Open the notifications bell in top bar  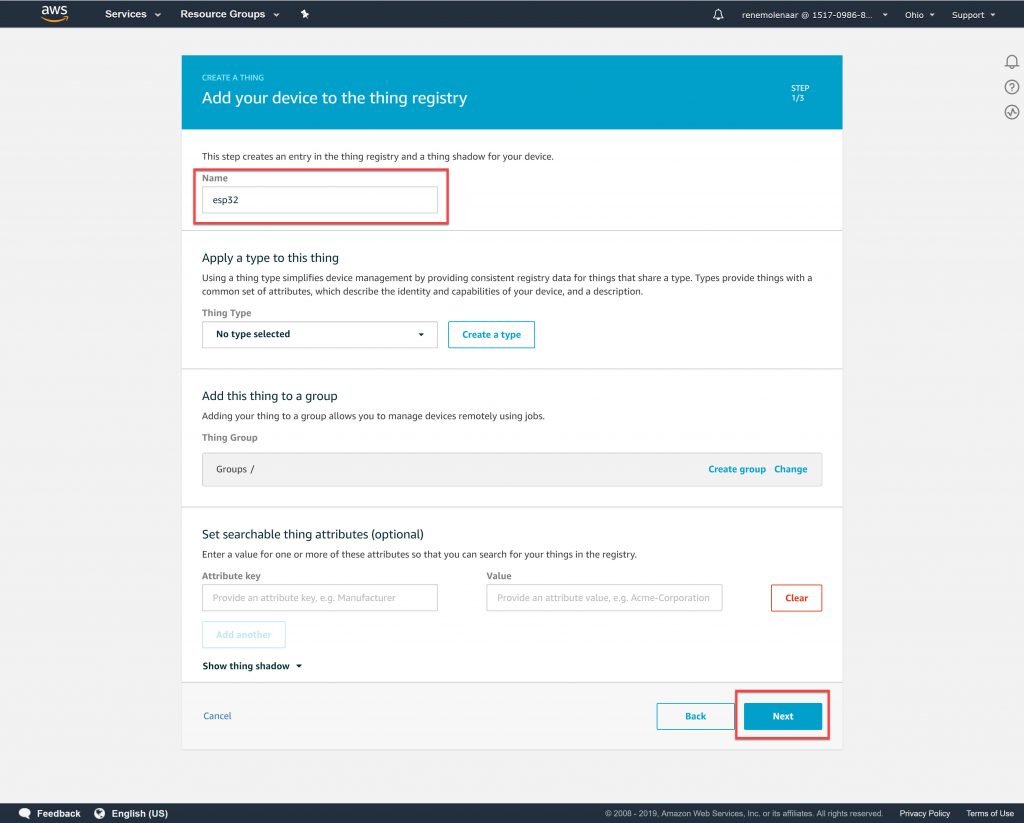(x=718, y=15)
